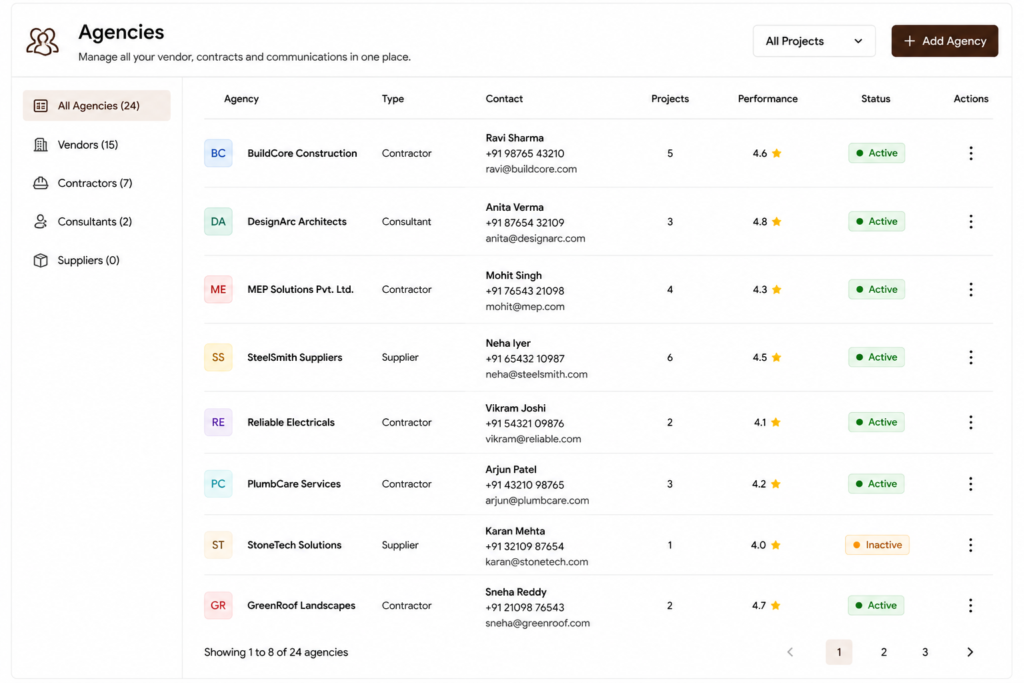Click the Consultant type in DesignArc row
Image resolution: width=1024 pixels, height=683 pixels.
[x=406, y=221]
